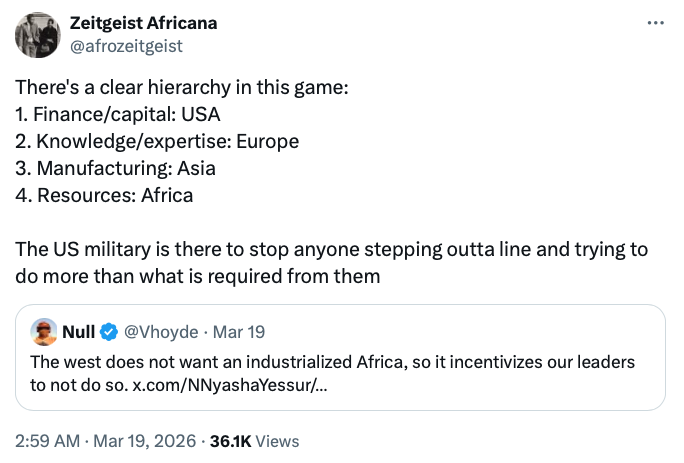Click the 'Finance/capital: USA' line

pyautogui.click(x=118, y=114)
